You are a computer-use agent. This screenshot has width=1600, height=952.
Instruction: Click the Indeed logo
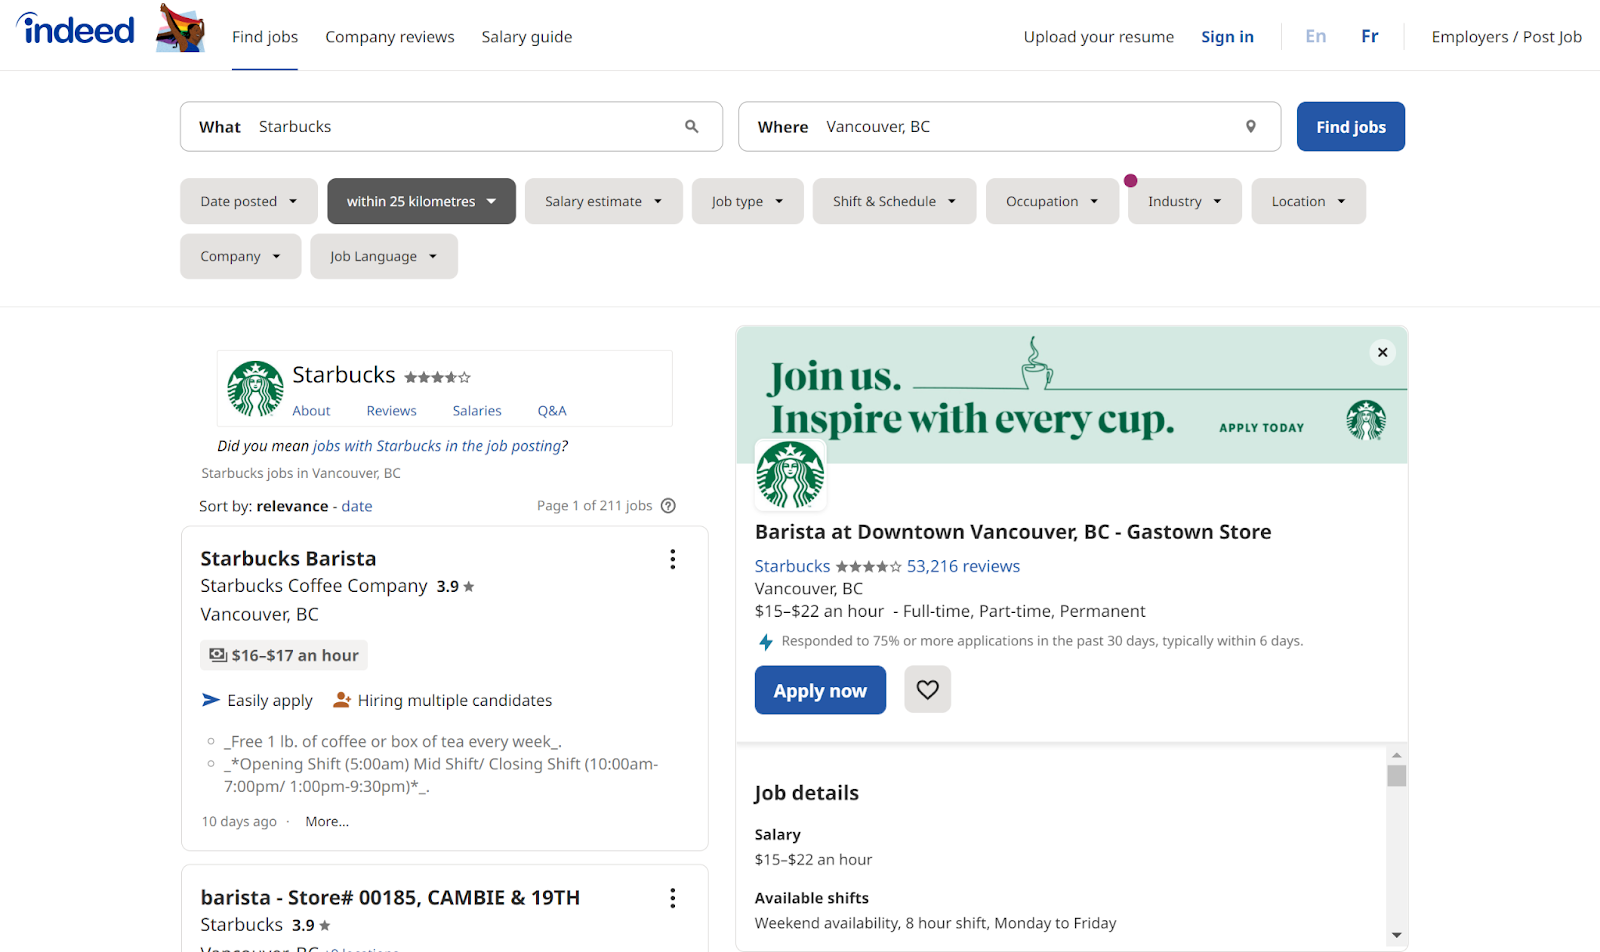tap(76, 29)
